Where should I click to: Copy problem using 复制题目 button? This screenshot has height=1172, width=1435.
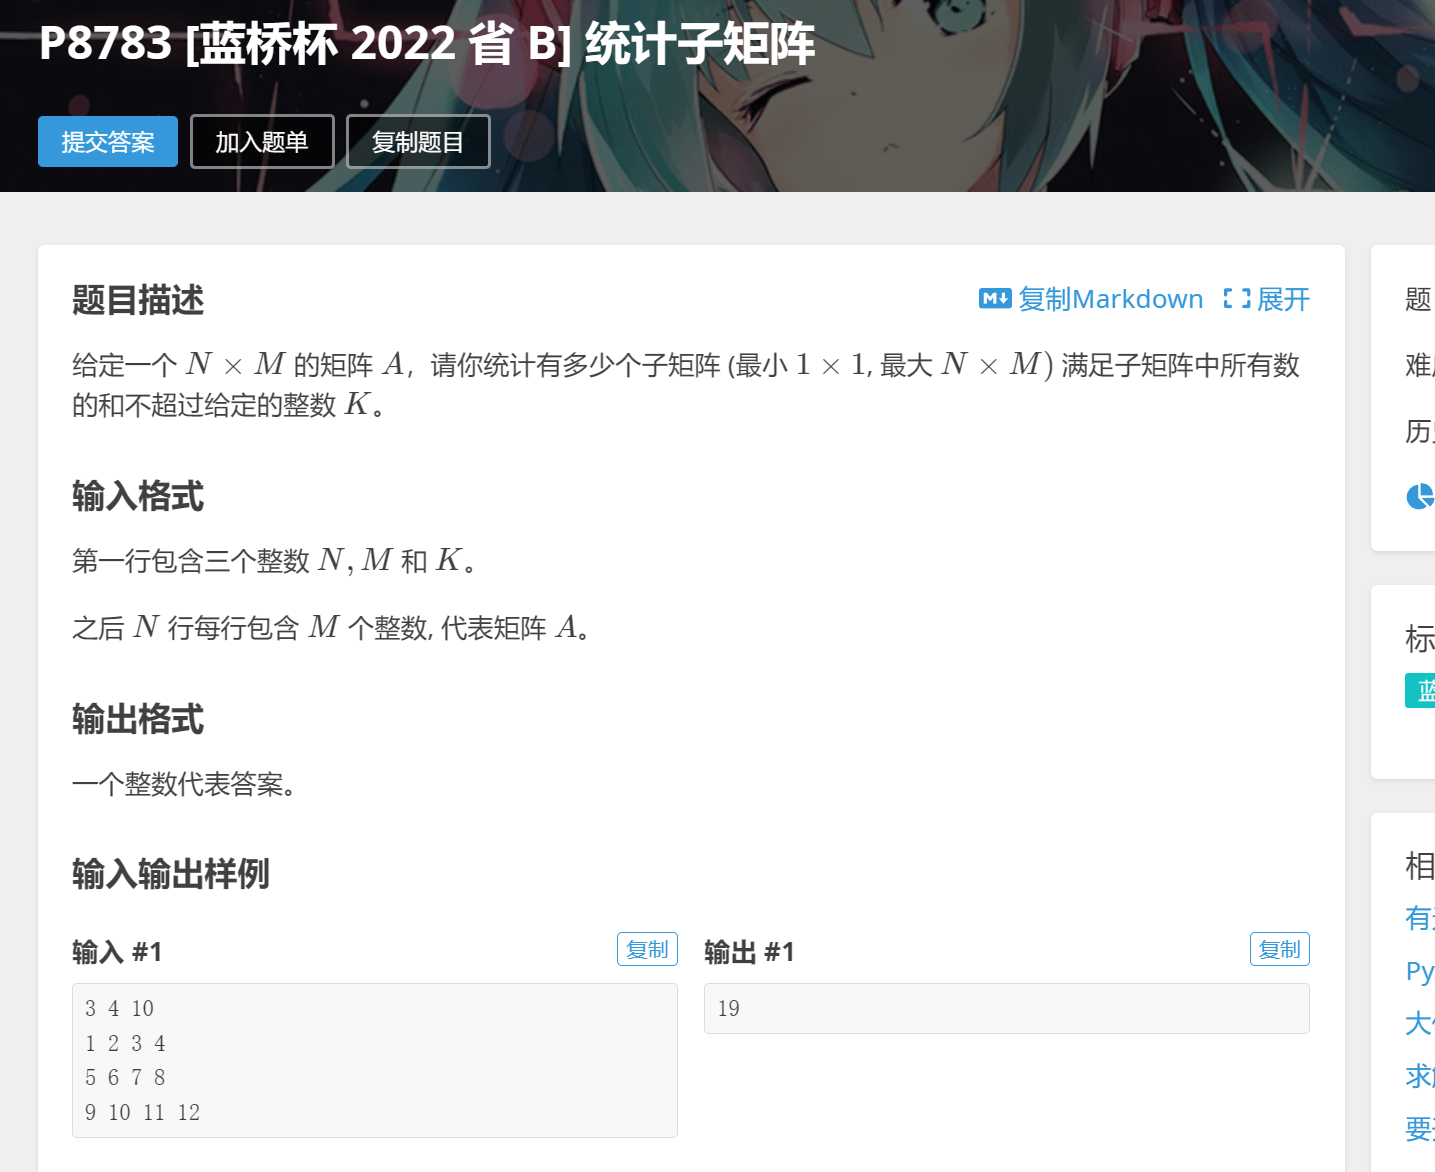click(418, 142)
